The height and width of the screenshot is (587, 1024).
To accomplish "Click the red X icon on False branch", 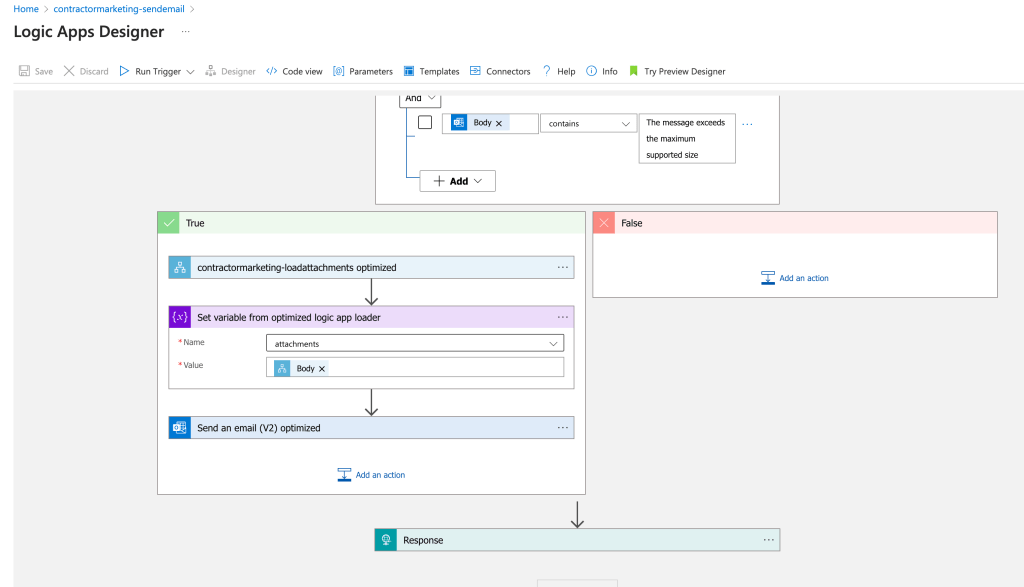I will (604, 223).
